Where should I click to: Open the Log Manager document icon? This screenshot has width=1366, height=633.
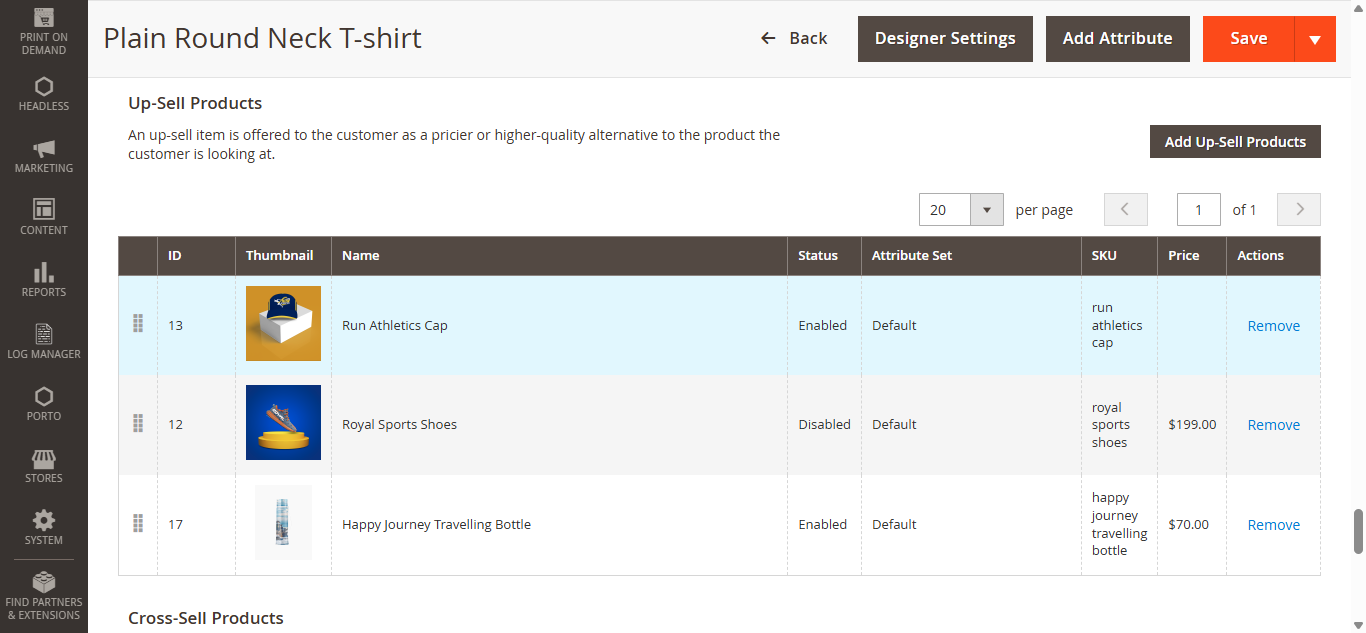pos(44,334)
